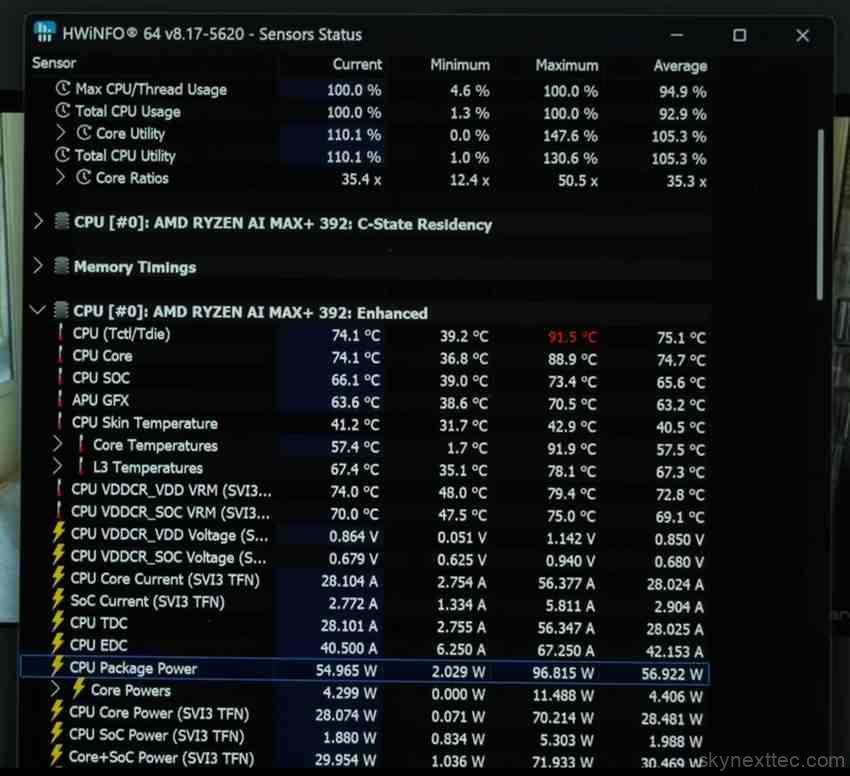The width and height of the screenshot is (850, 776).
Task: Click the chip icon beside Memory Timings
Action: [62, 267]
